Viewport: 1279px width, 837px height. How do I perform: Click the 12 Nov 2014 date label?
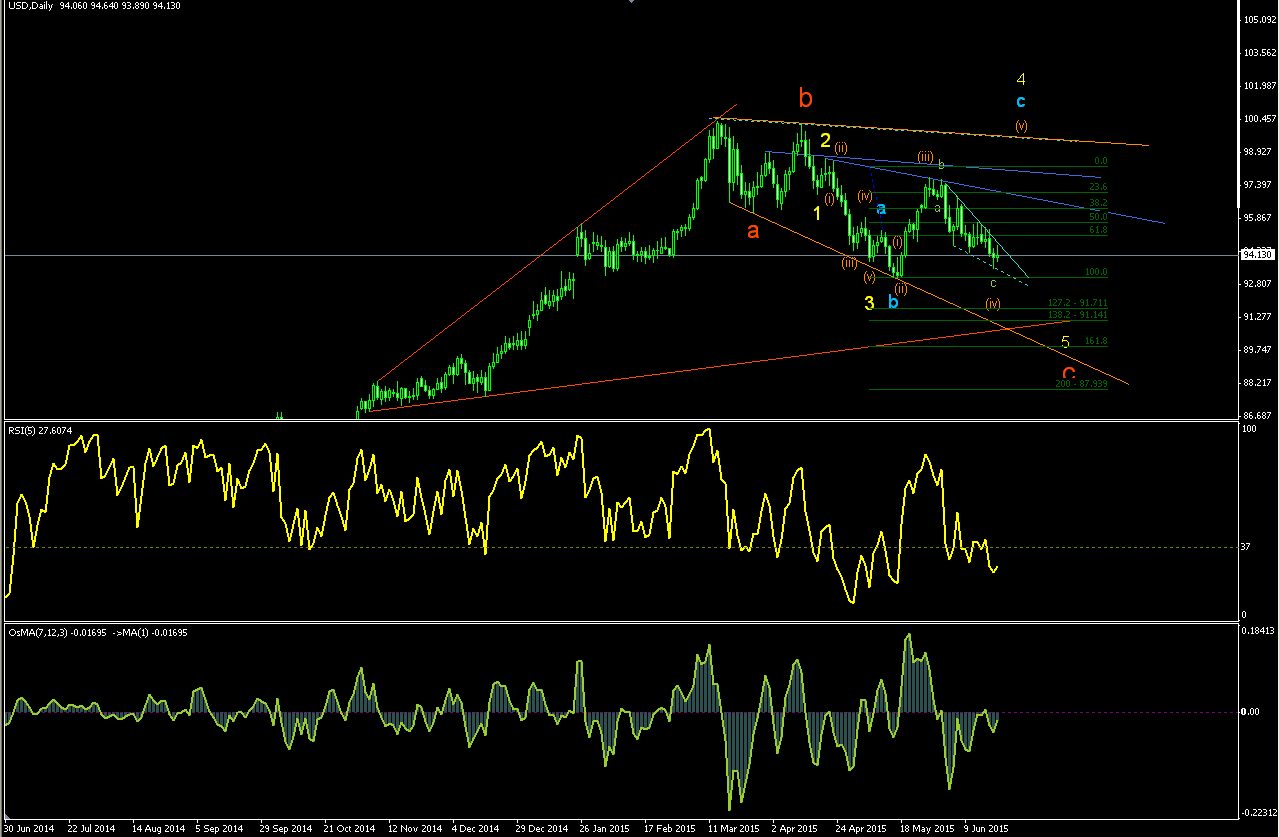[x=413, y=829]
